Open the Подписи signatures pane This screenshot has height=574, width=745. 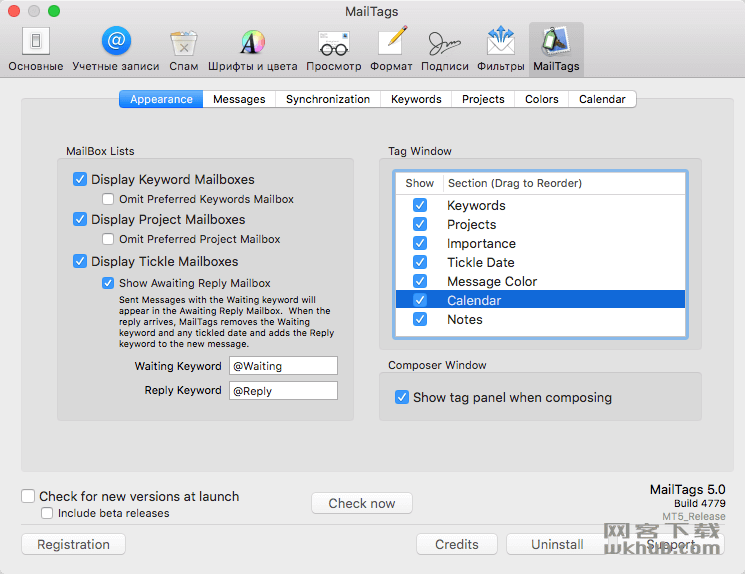pyautogui.click(x=445, y=49)
